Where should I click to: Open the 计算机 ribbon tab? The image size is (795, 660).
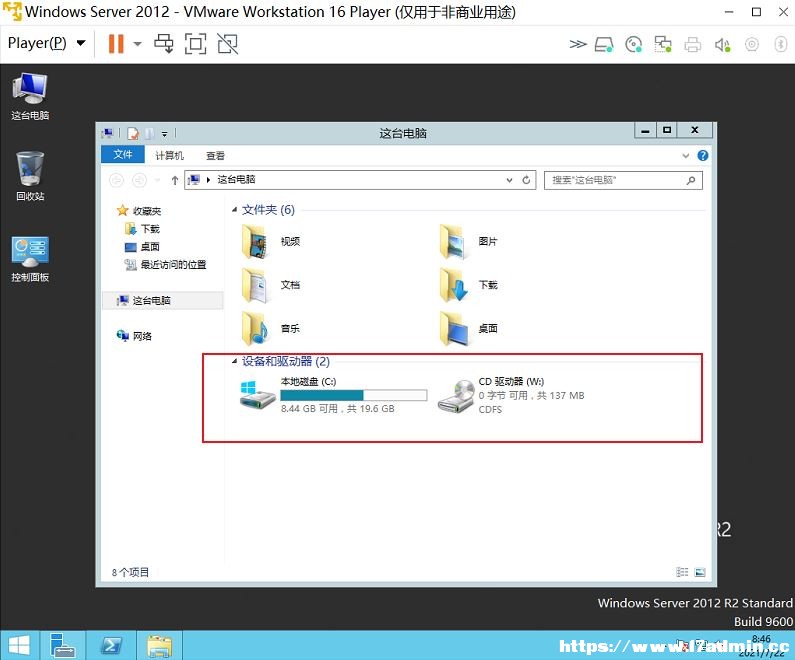169,155
